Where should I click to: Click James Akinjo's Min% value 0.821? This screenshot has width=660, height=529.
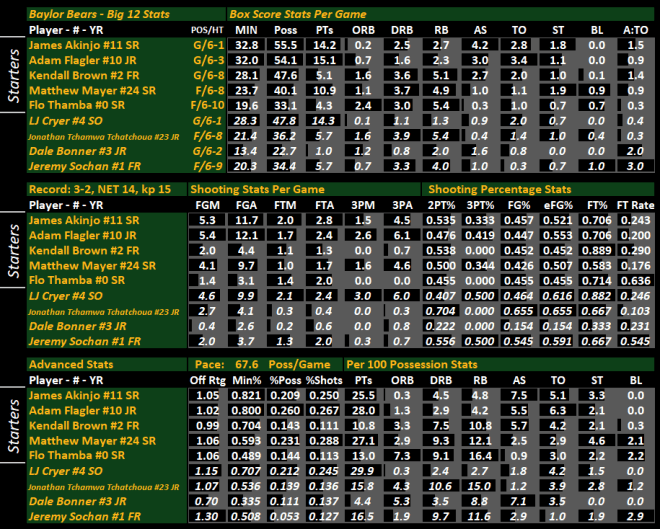tap(247, 396)
